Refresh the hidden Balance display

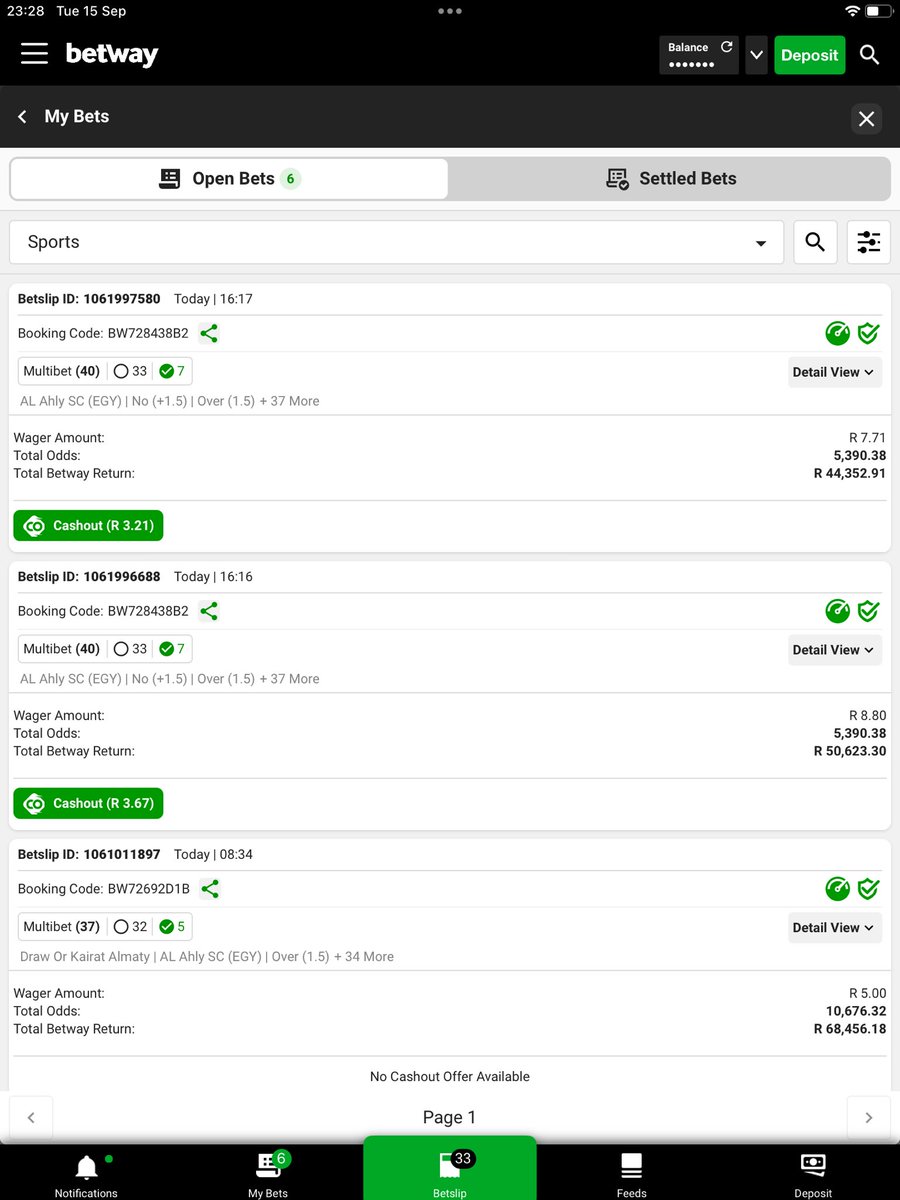click(x=727, y=47)
